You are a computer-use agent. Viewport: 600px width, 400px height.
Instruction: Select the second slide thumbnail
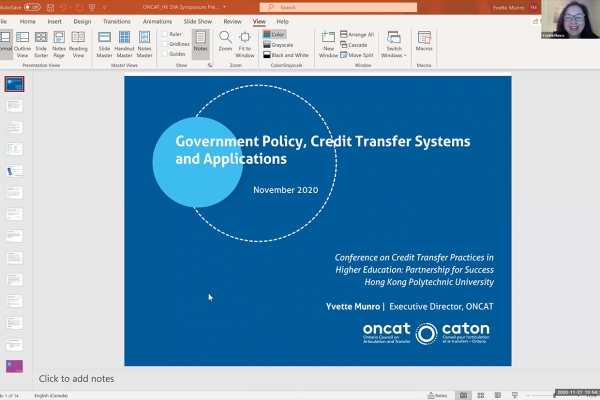pos(14,106)
